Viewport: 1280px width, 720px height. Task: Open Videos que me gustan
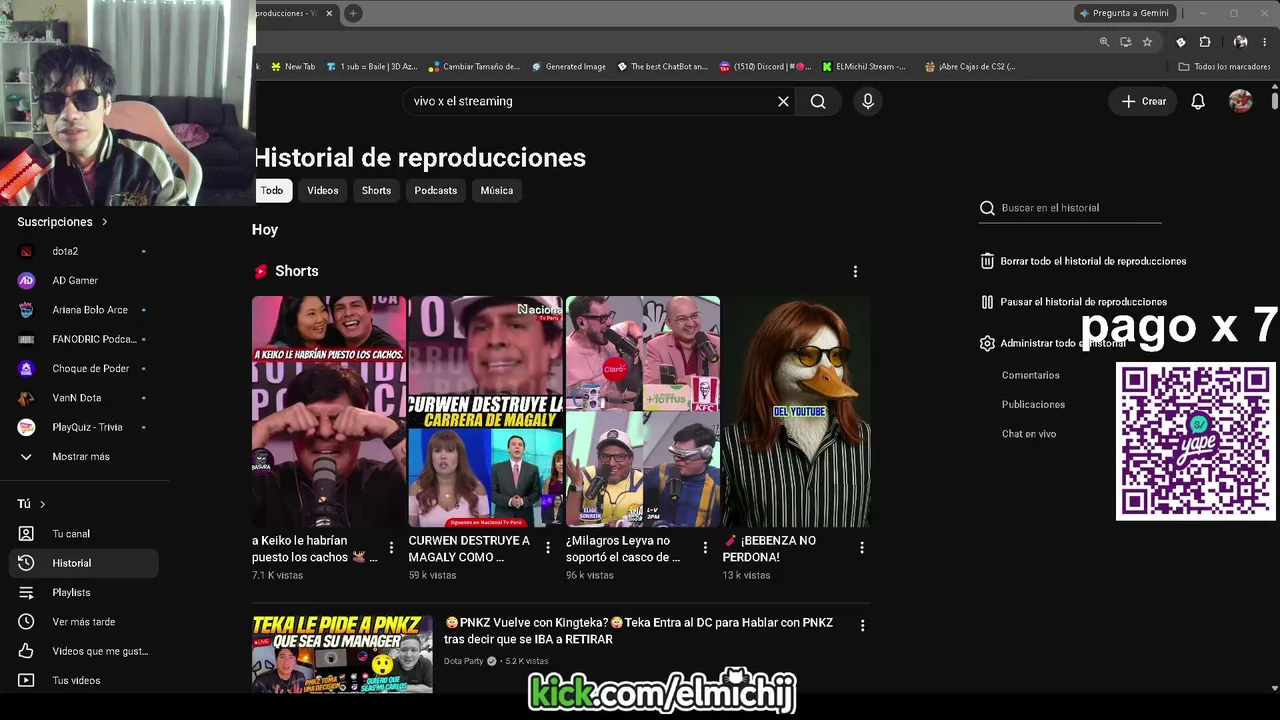[x=83, y=651]
